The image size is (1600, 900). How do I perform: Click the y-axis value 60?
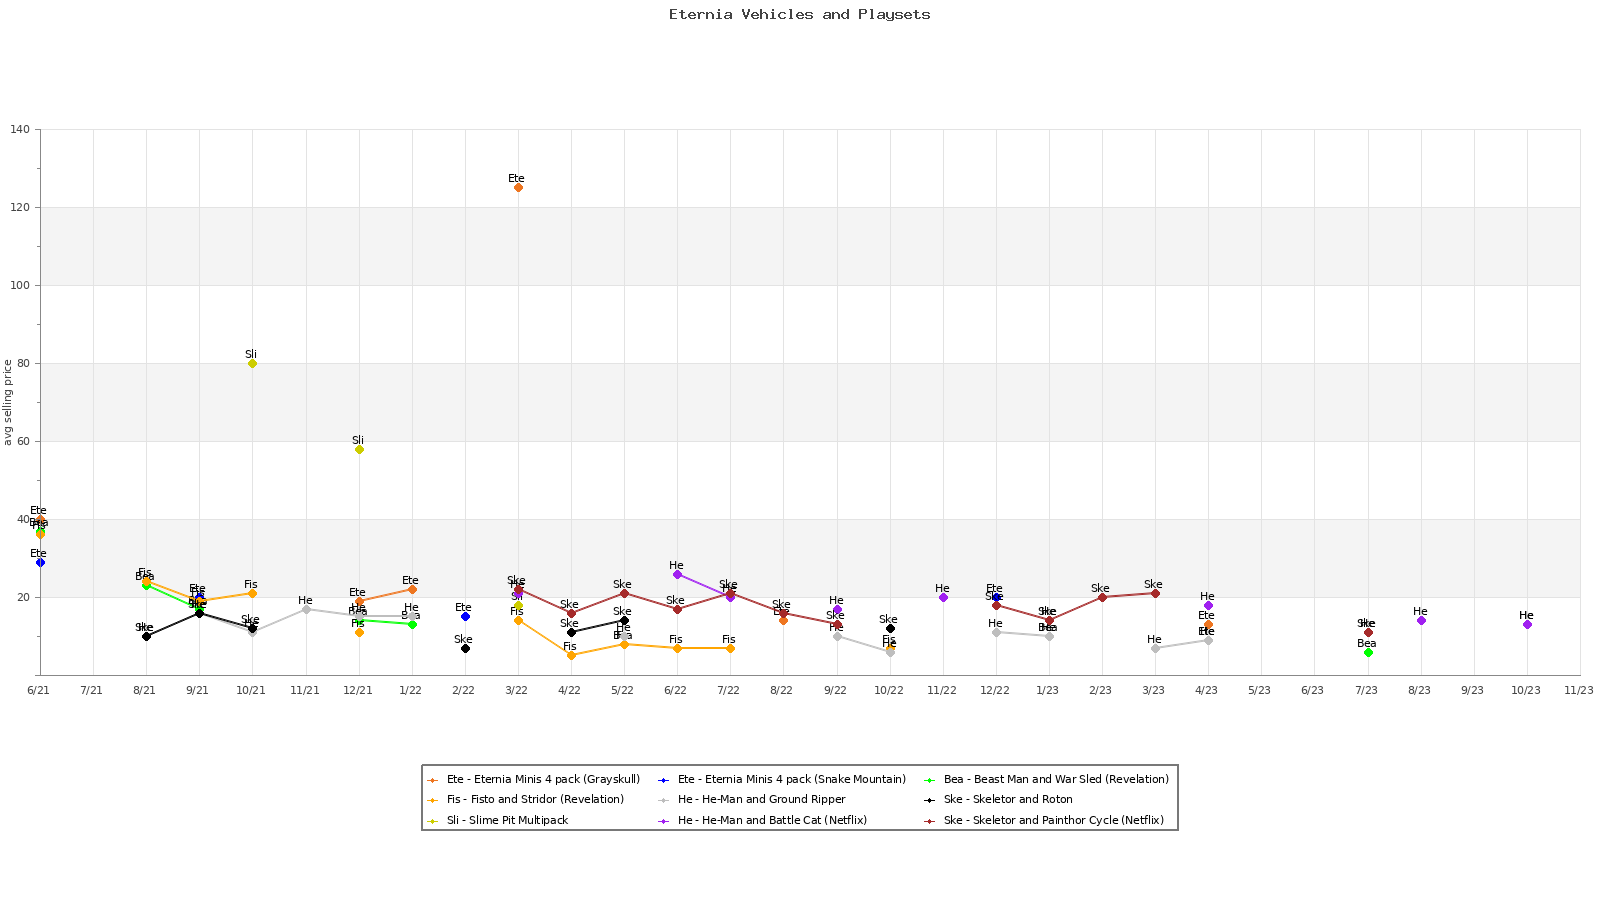coord(23,441)
